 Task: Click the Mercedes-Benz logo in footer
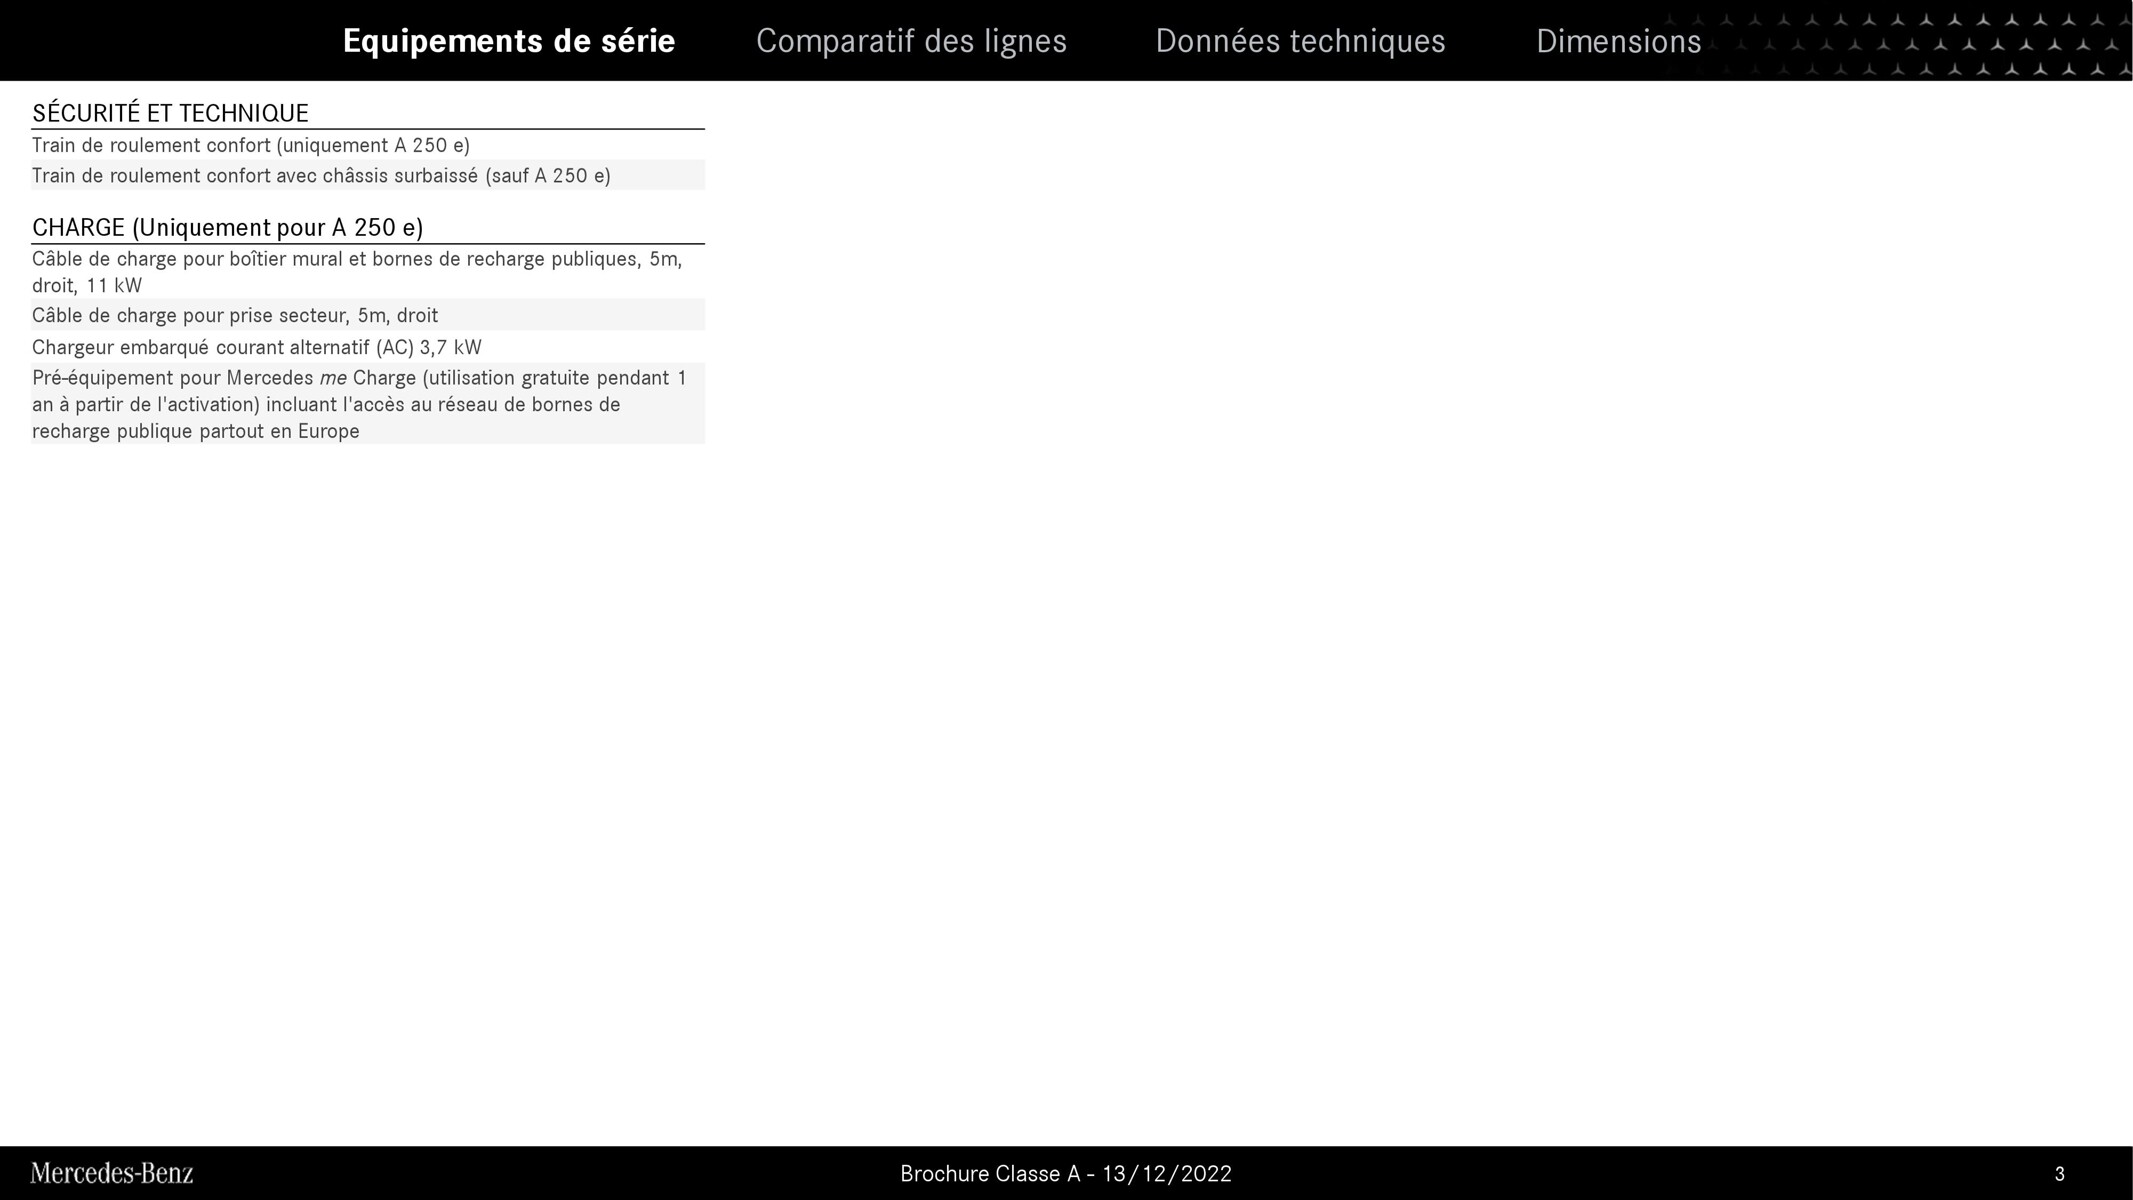tap(112, 1173)
